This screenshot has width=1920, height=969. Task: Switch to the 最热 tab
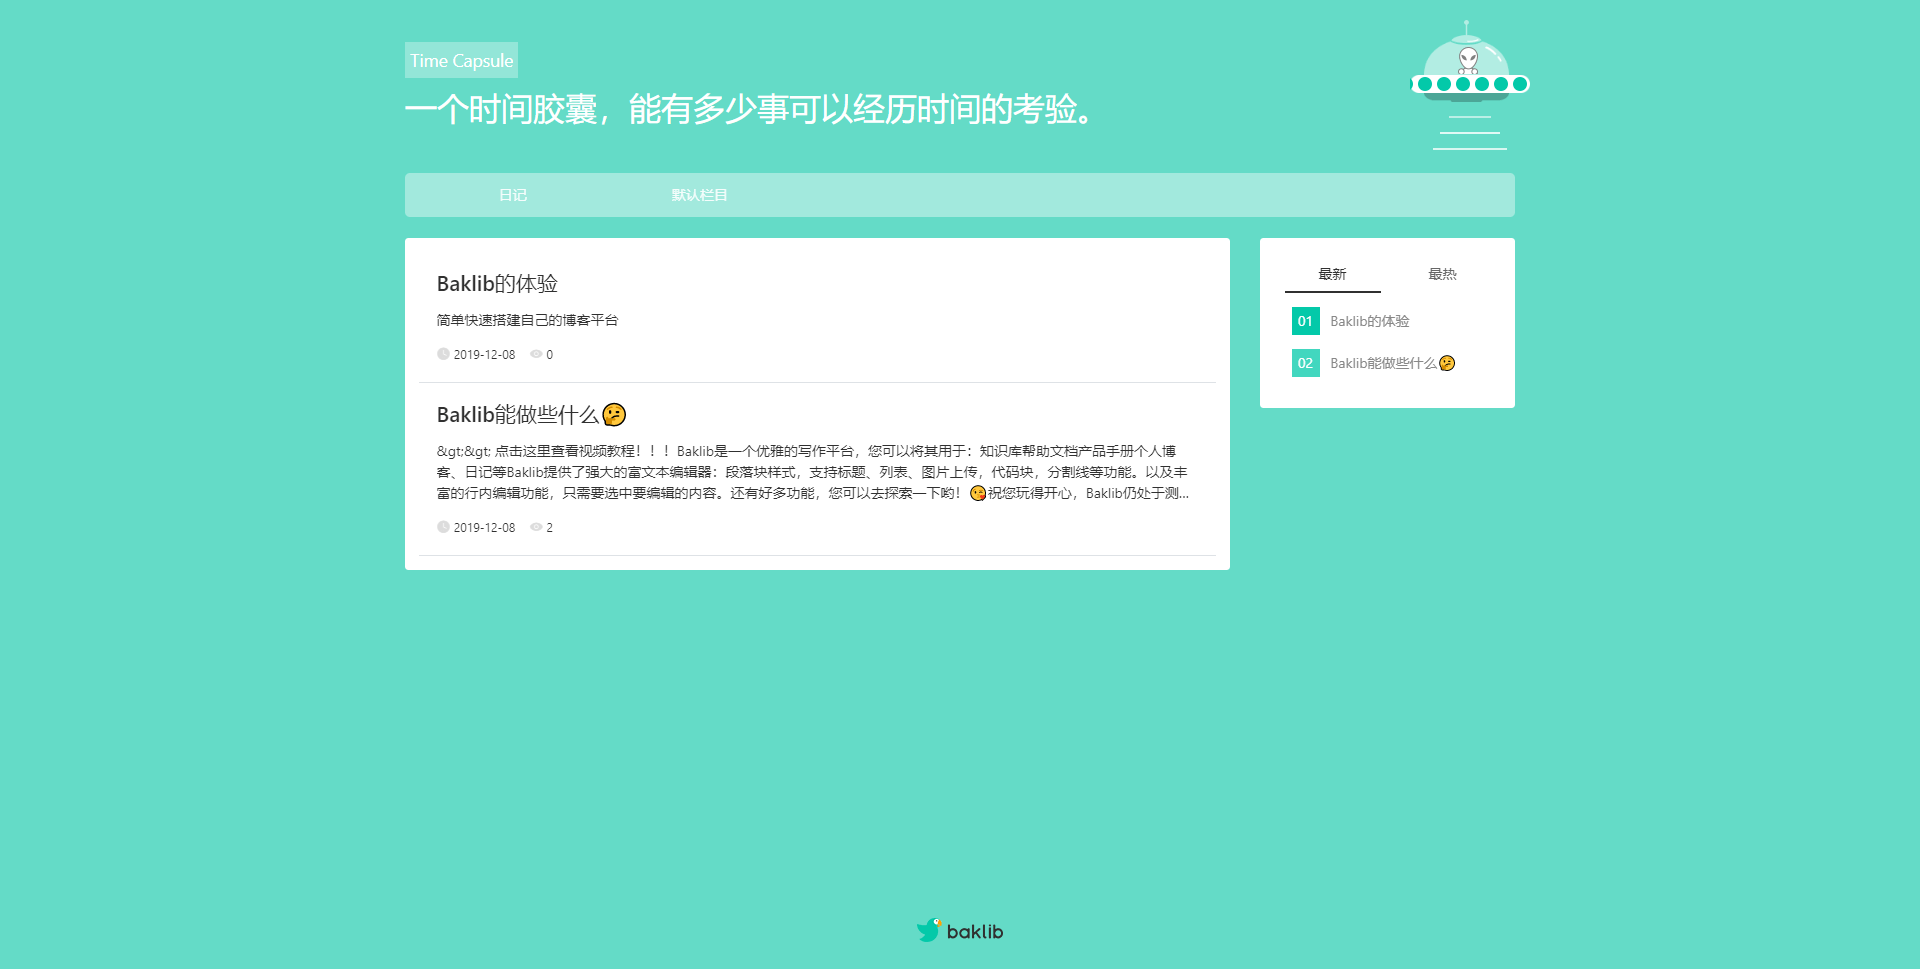tap(1442, 274)
